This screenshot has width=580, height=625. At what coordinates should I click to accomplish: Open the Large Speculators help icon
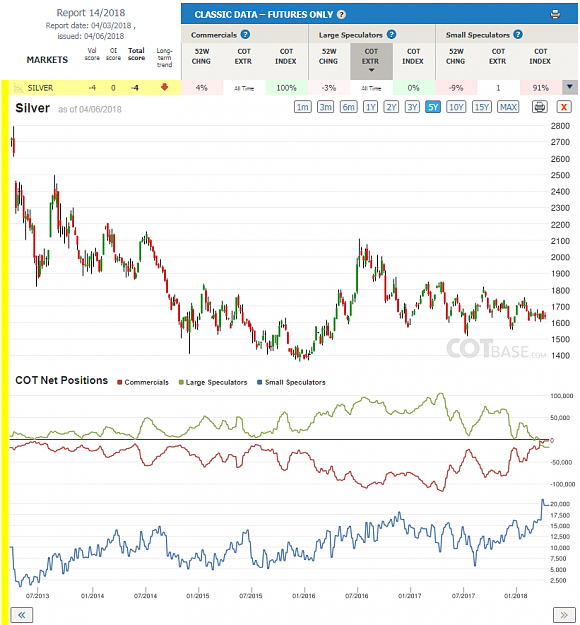391,35
